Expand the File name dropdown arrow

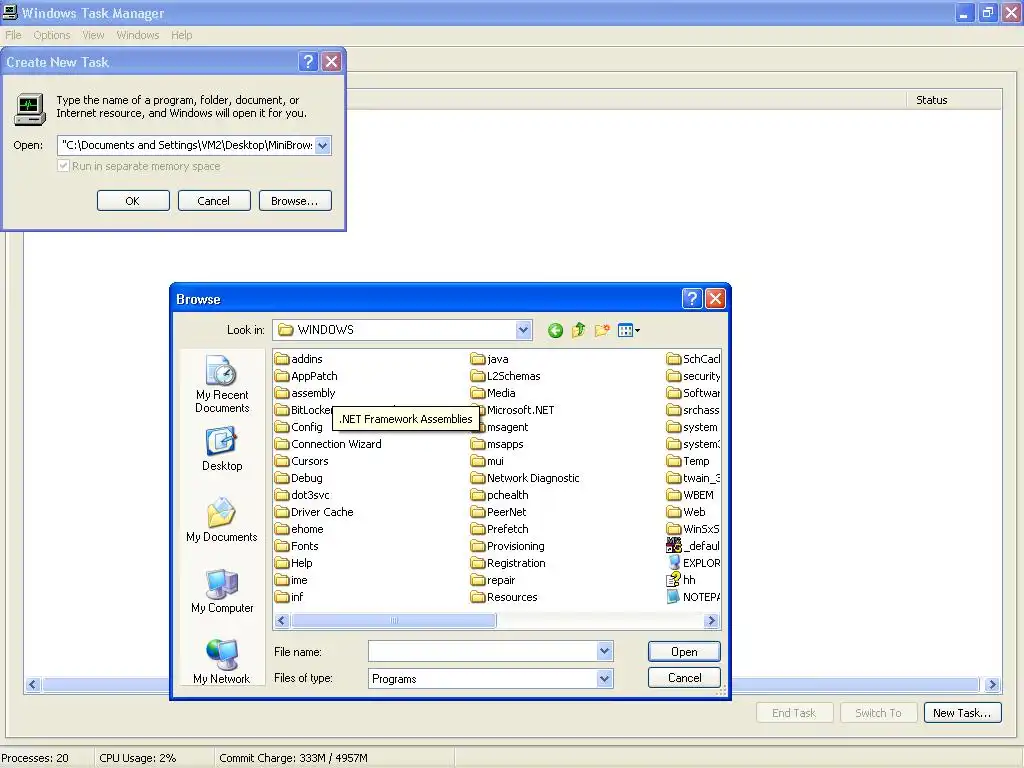click(605, 651)
